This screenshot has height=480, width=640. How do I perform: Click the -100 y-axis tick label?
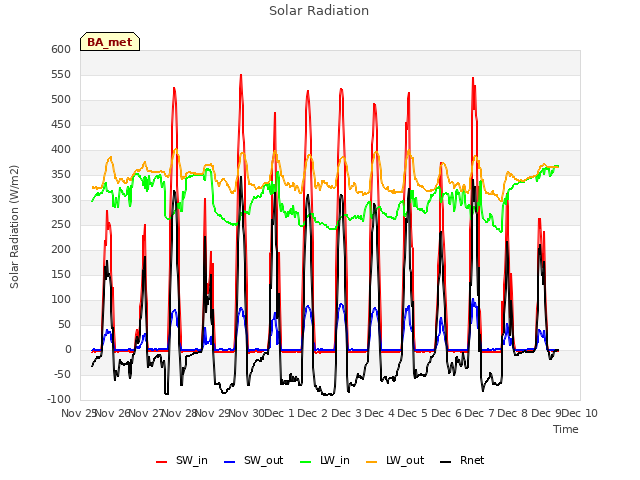click(59, 400)
